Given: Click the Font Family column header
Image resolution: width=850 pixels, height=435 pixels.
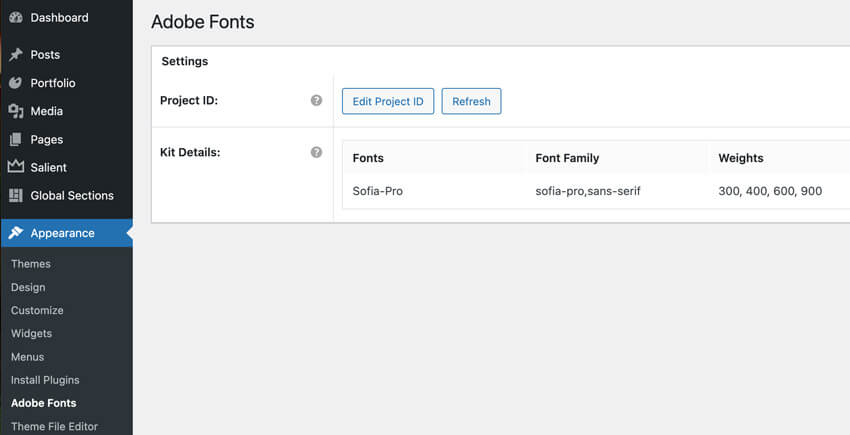Looking at the screenshot, I should coord(567,158).
